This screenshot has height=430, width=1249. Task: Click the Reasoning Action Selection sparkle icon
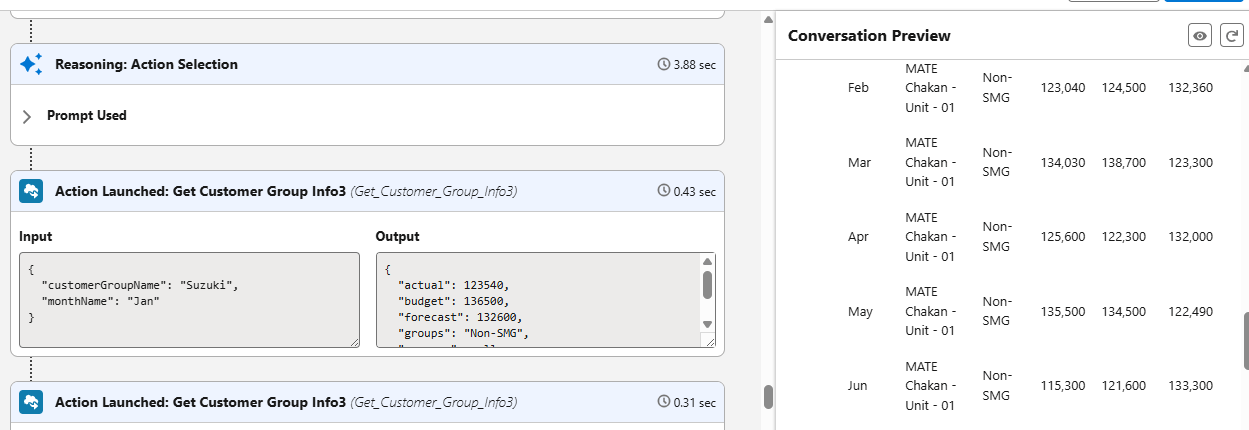31,64
